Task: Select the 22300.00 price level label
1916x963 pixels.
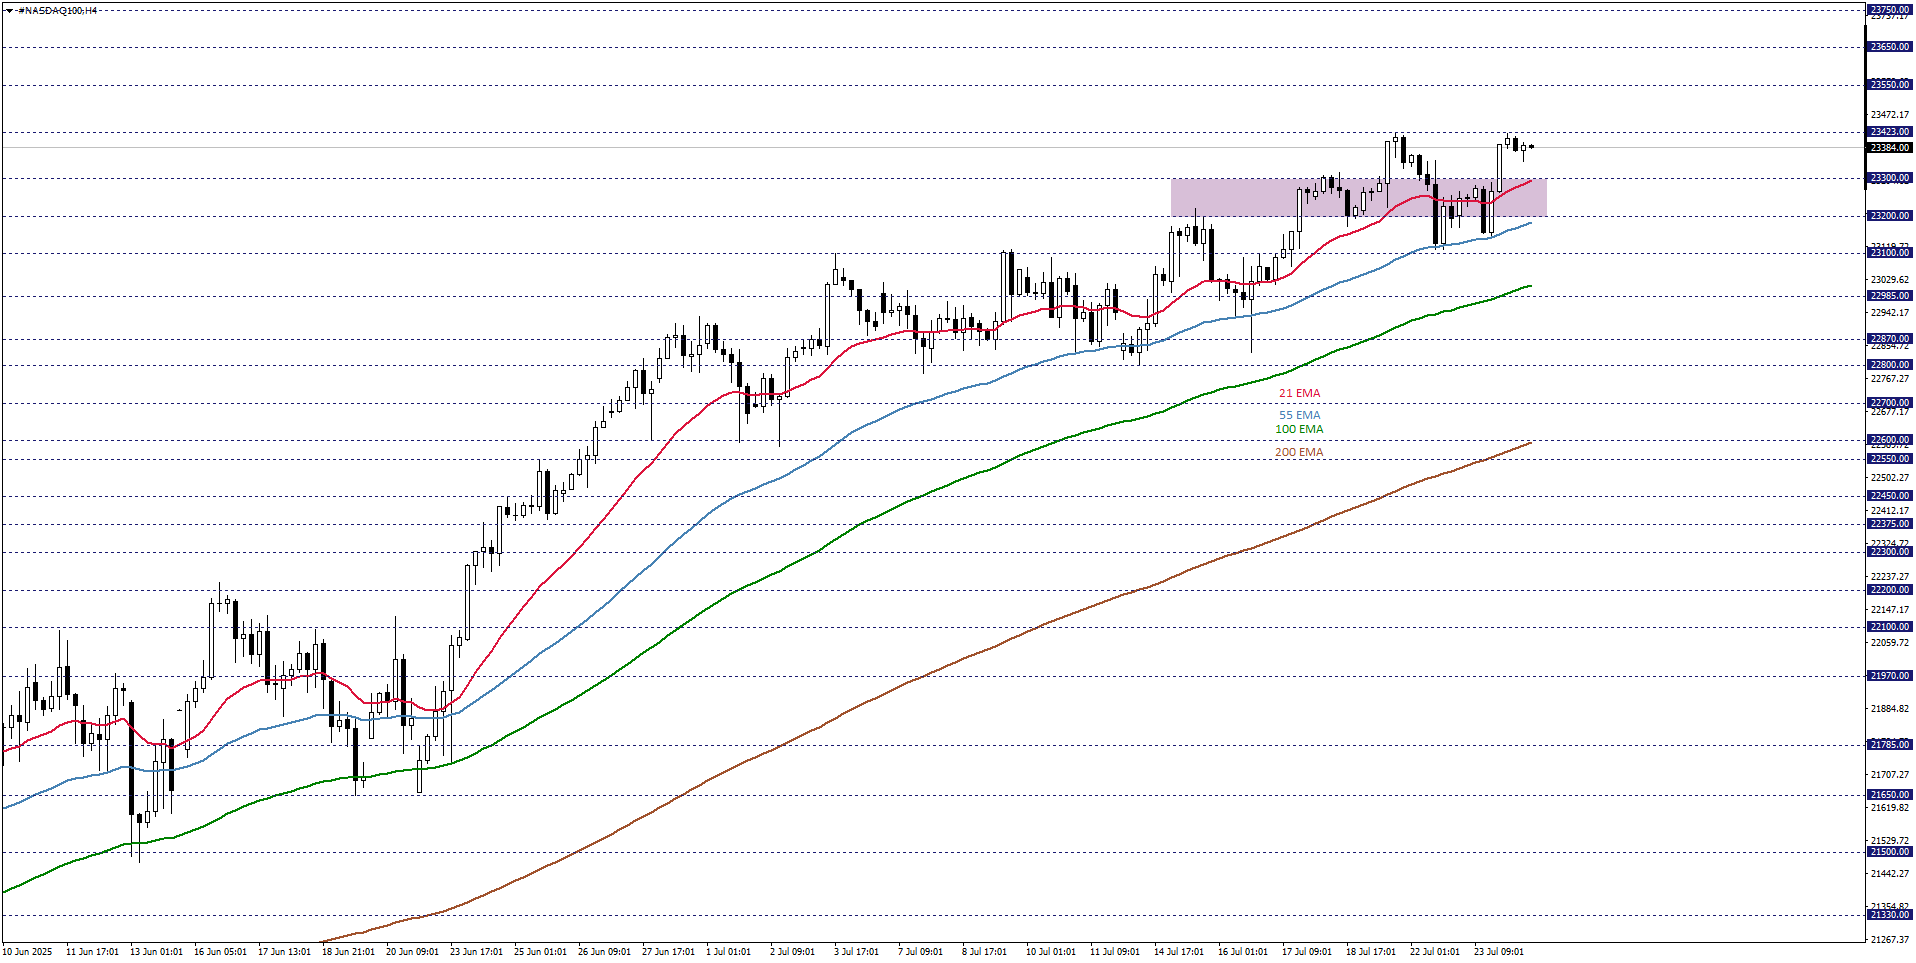Action: click(1889, 552)
